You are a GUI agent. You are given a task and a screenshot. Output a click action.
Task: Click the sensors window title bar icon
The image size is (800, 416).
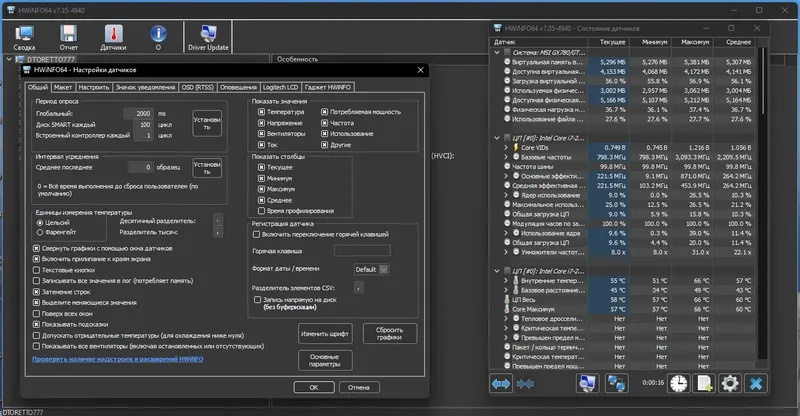click(x=497, y=28)
